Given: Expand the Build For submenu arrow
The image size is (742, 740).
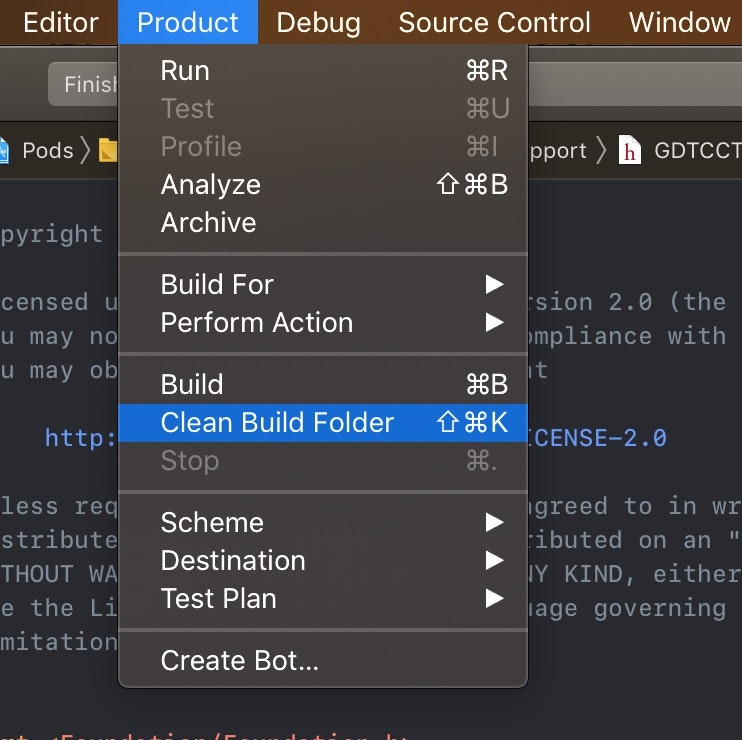Looking at the screenshot, I should click(494, 284).
